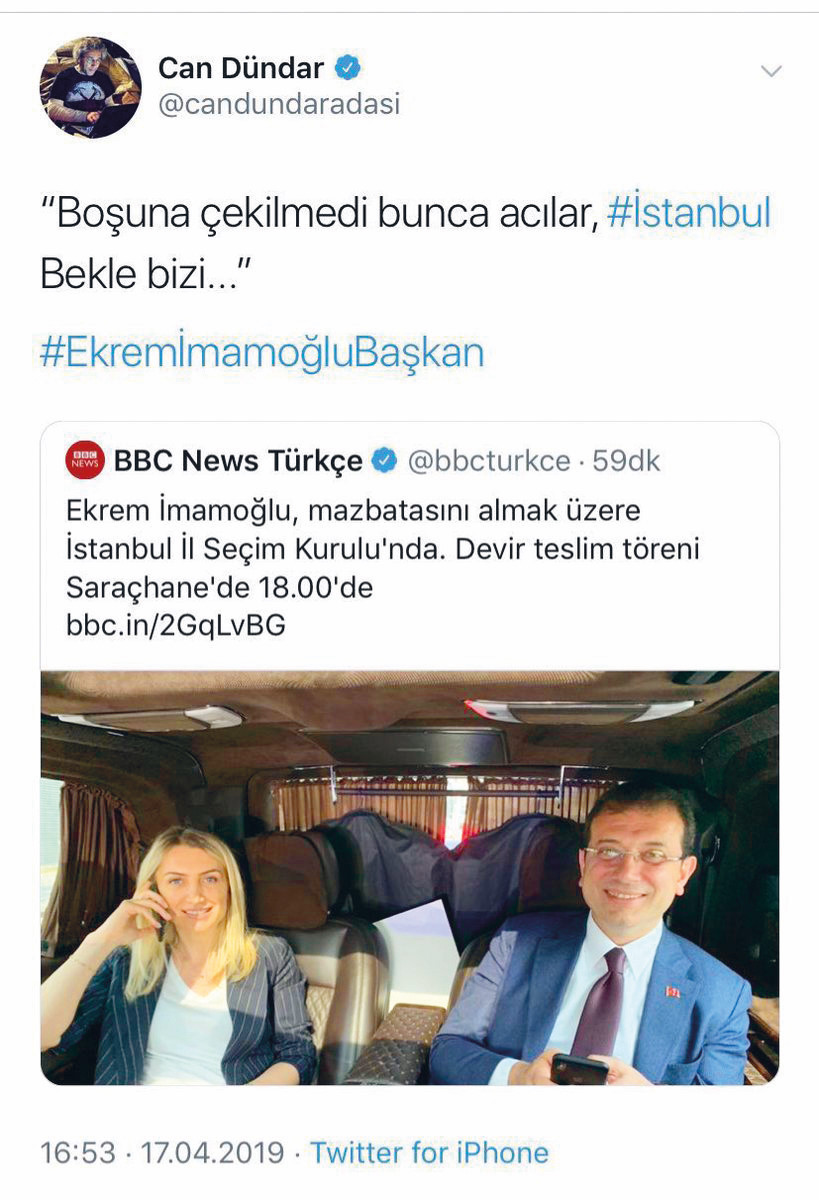Viewport: 819px width, 1200px height.
Task: Select the Can Dündar display name
Action: pyautogui.click(x=241, y=69)
